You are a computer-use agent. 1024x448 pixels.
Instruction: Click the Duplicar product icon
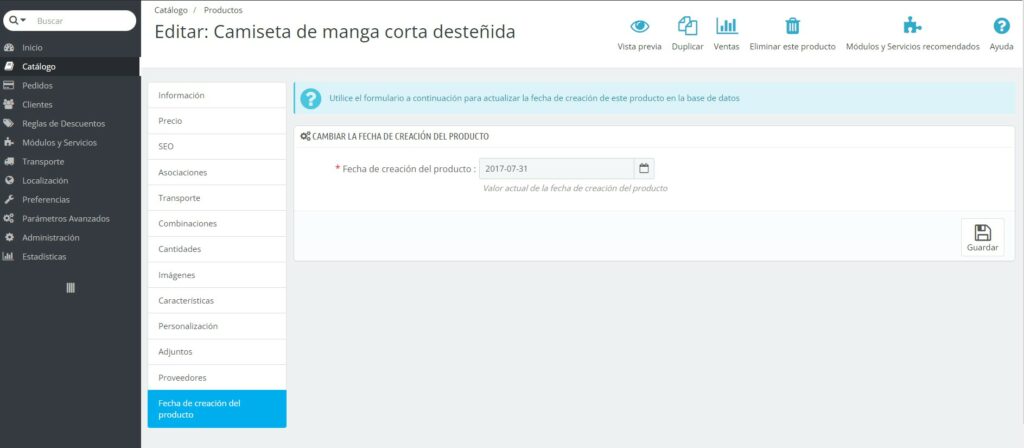pyautogui.click(x=687, y=27)
